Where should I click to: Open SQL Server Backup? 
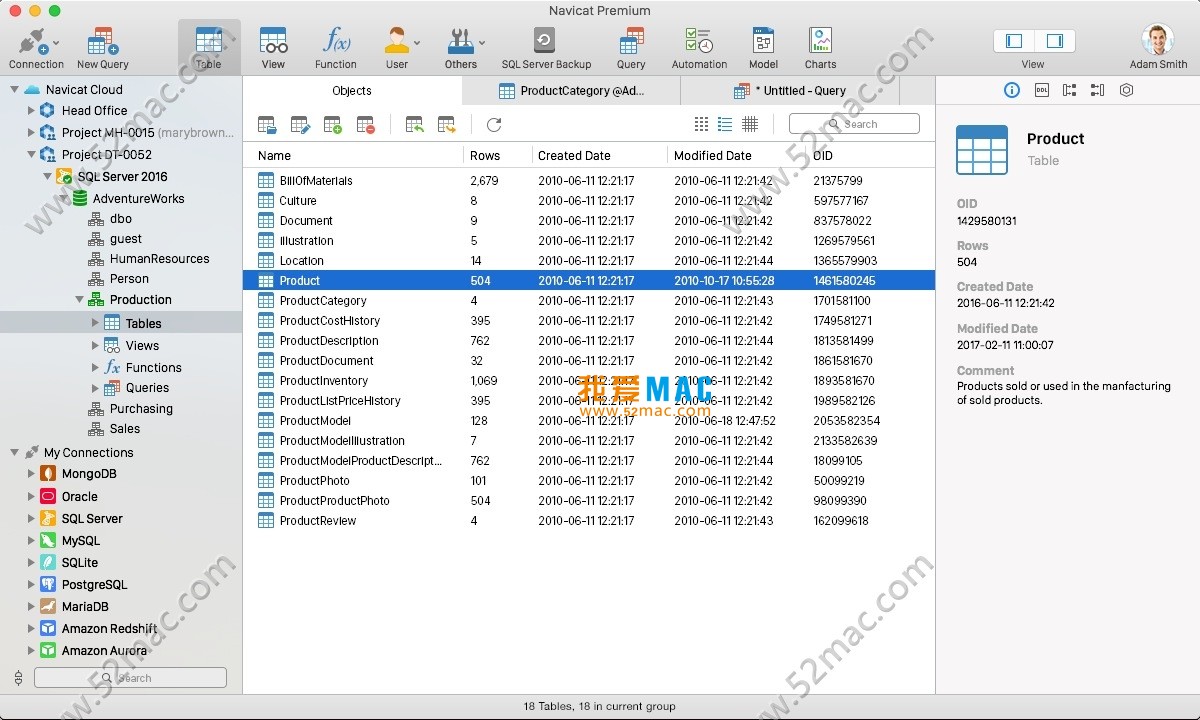[546, 48]
